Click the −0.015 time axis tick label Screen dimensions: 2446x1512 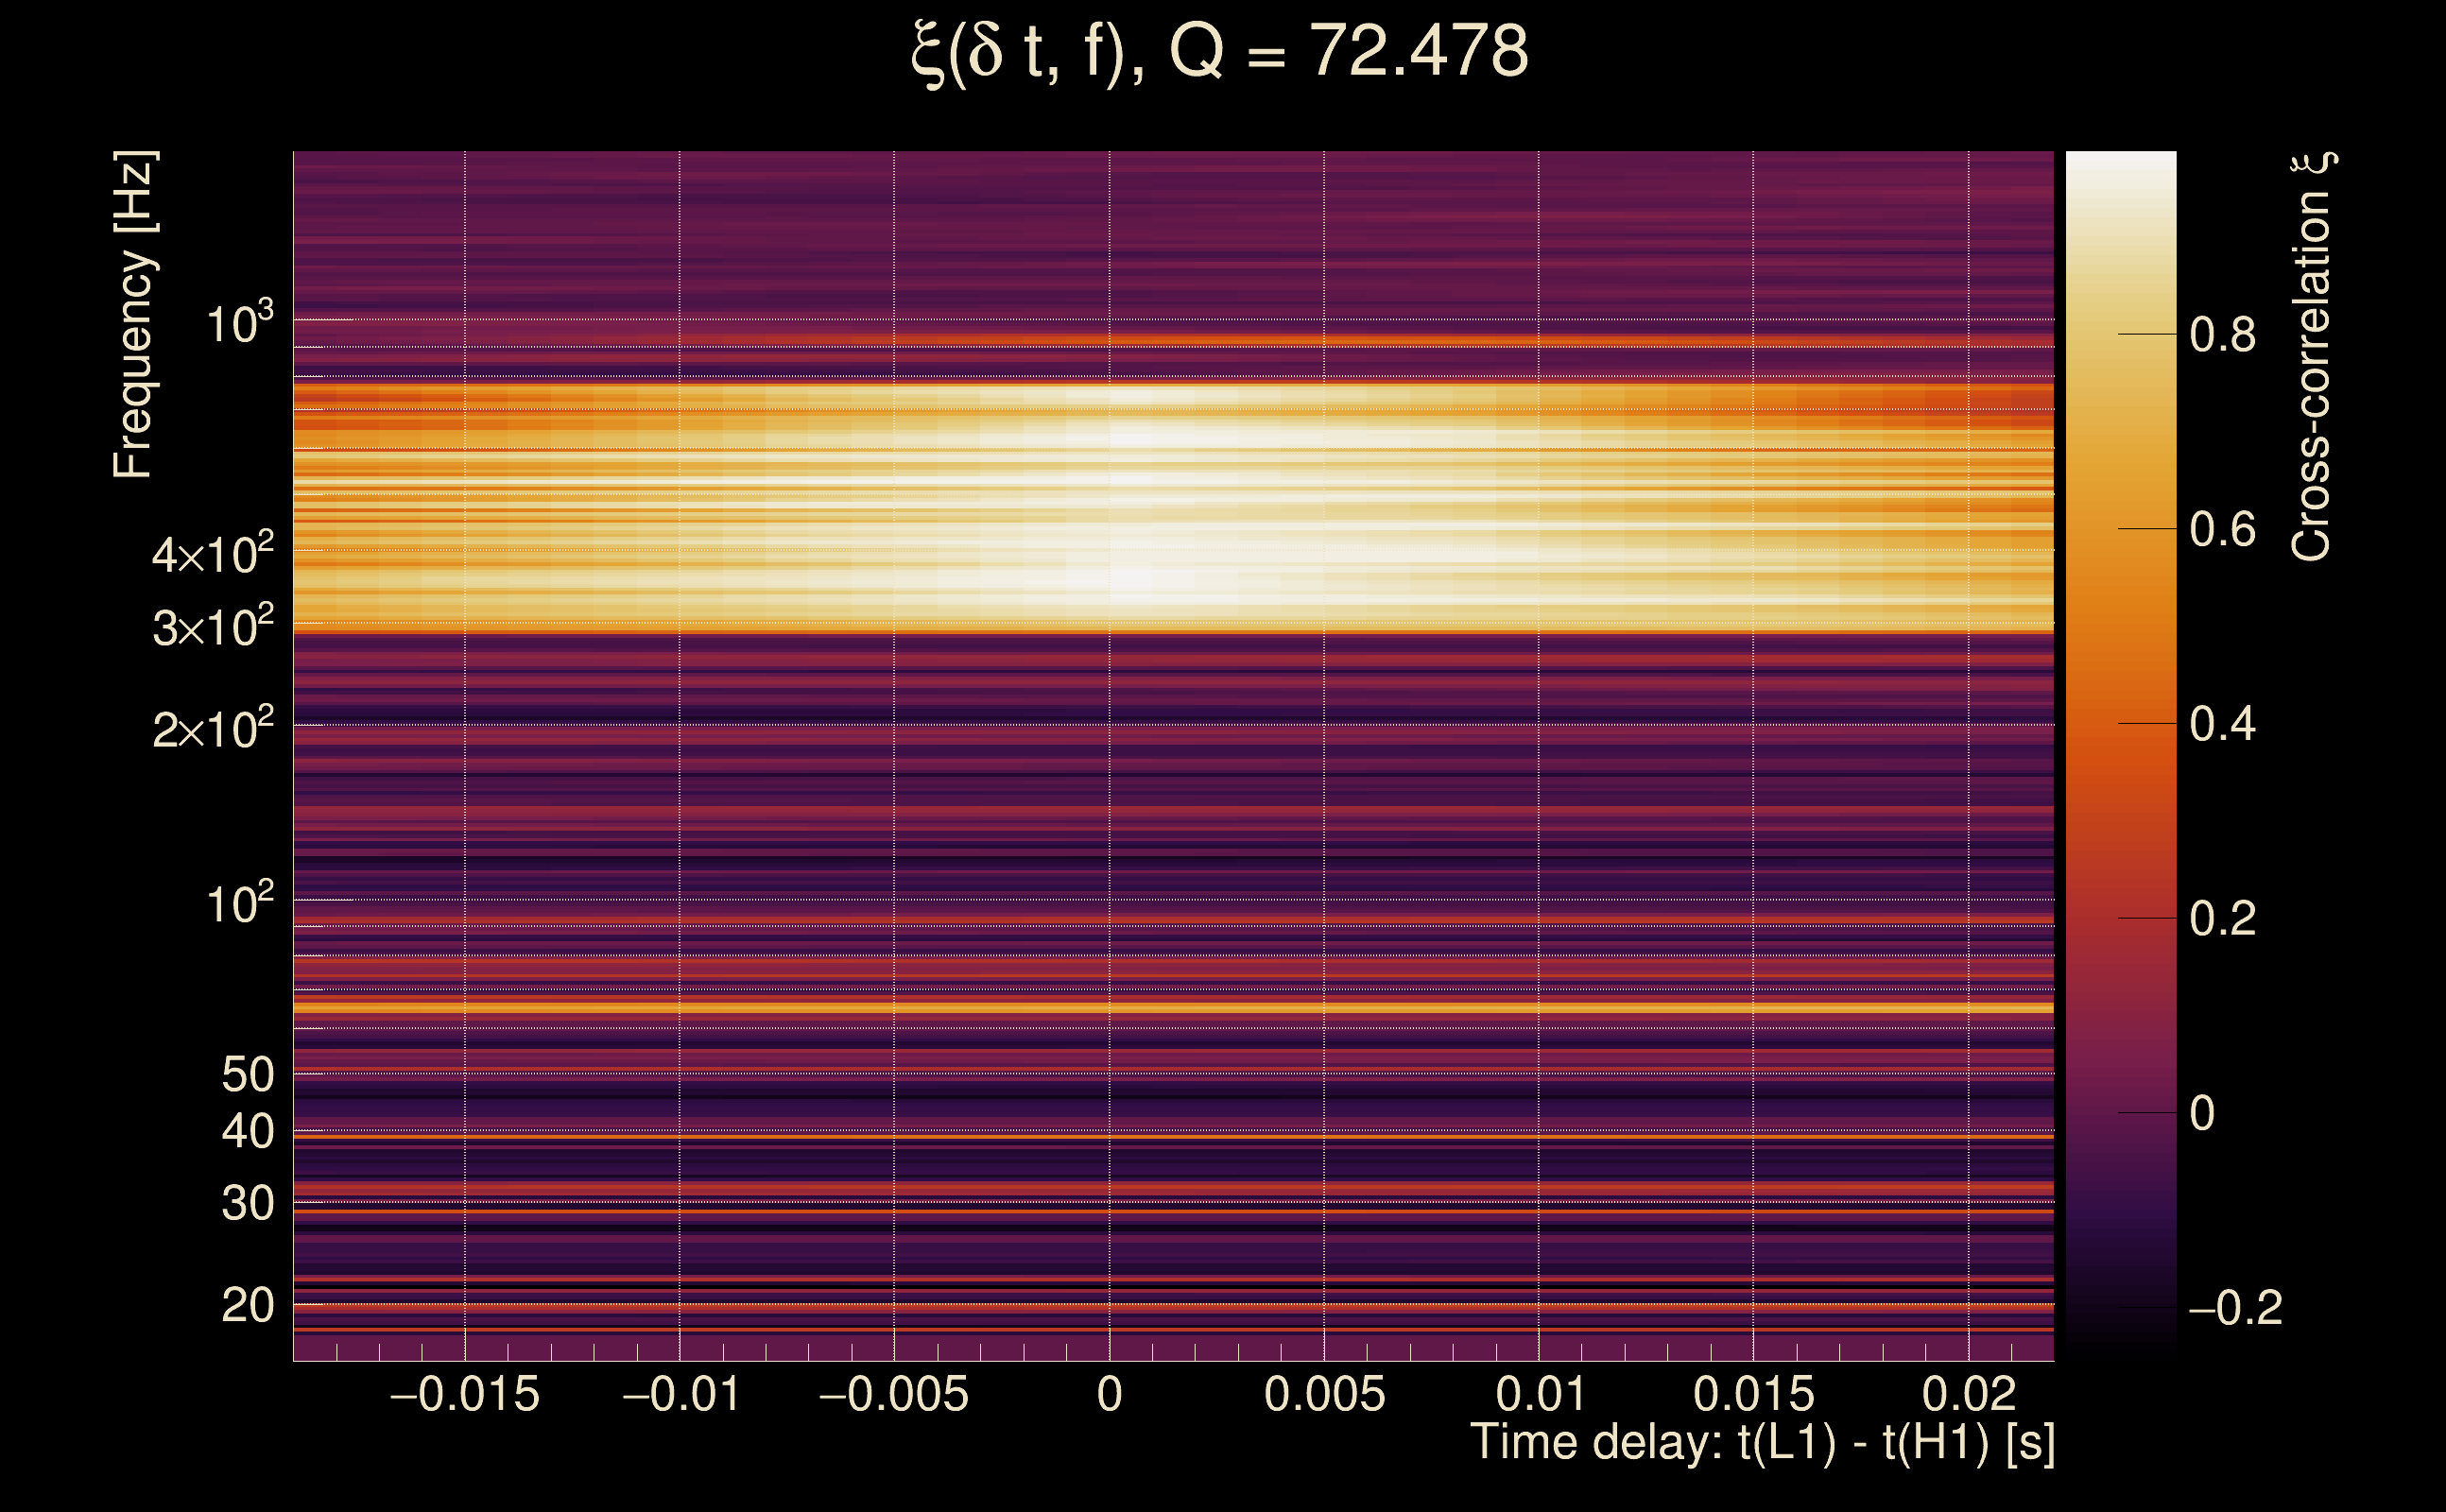click(464, 1394)
